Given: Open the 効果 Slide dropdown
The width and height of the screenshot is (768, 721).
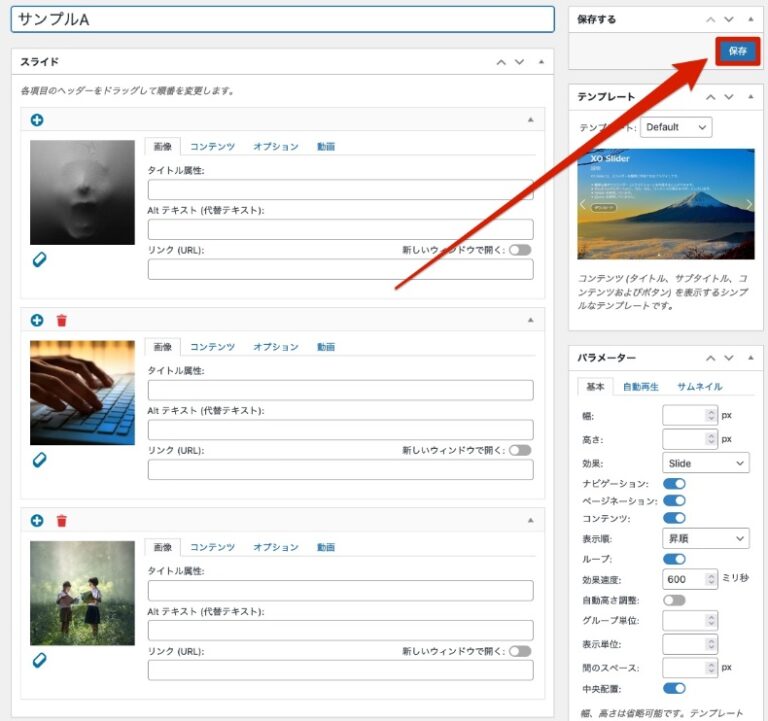Looking at the screenshot, I should click(705, 463).
